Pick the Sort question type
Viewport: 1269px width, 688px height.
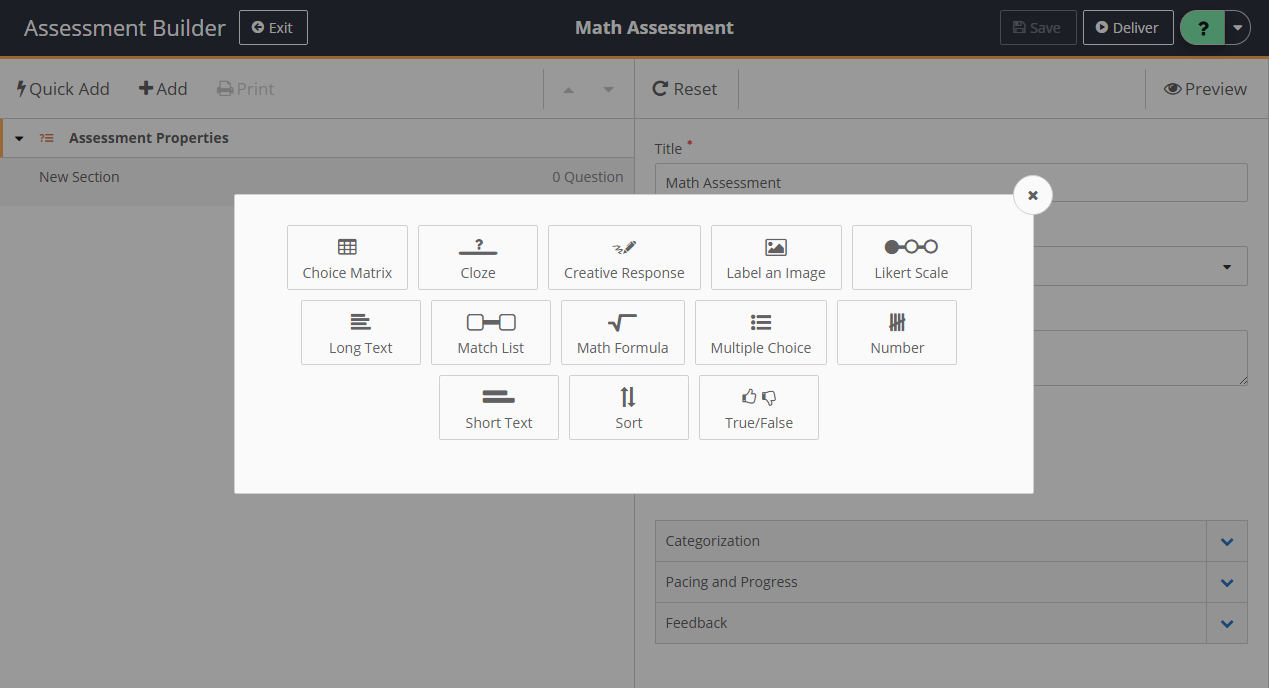coord(629,408)
